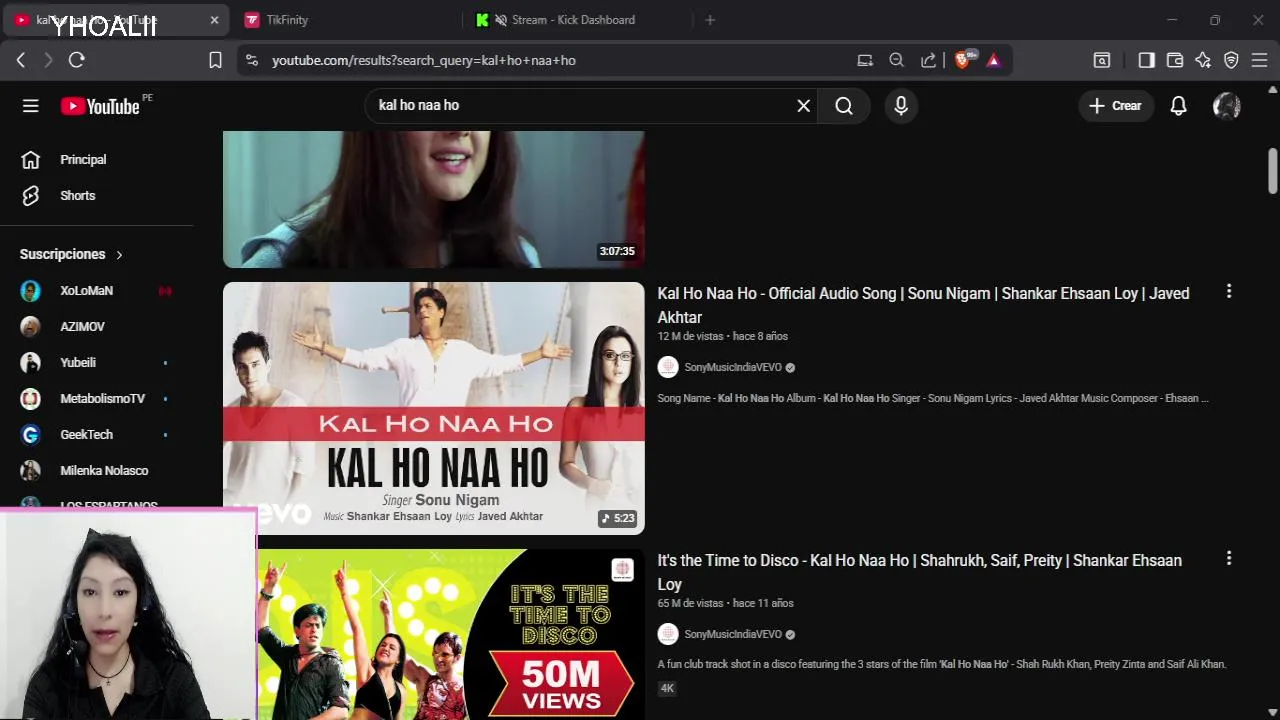Open the Brave VPN shield icon
1280x720 pixels.
[1231, 61]
